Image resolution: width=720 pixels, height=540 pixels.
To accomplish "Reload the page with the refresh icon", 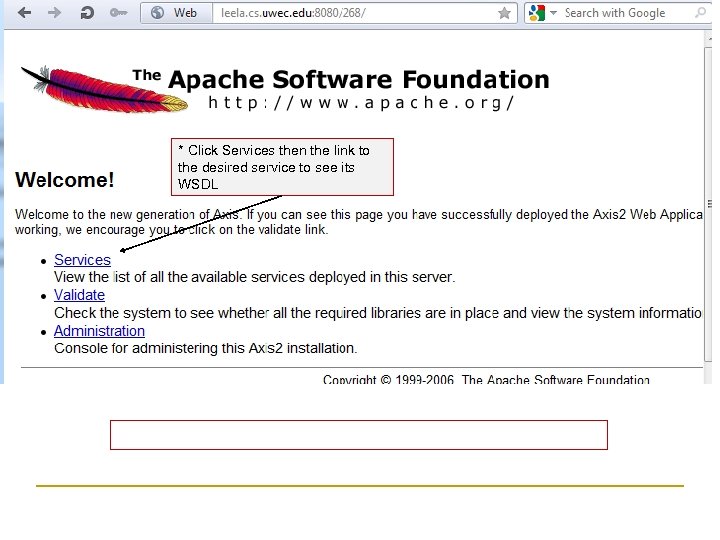I will pyautogui.click(x=86, y=13).
